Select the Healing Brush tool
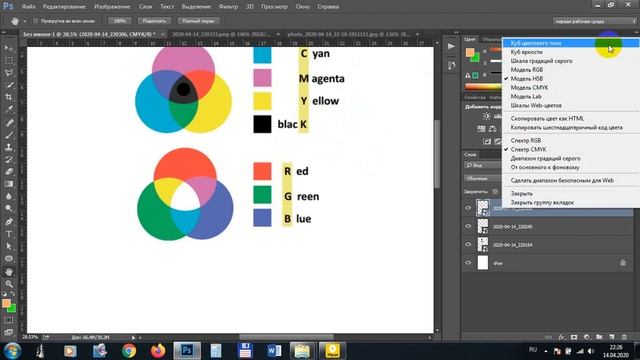This screenshot has height=360, width=640. [x=9, y=122]
